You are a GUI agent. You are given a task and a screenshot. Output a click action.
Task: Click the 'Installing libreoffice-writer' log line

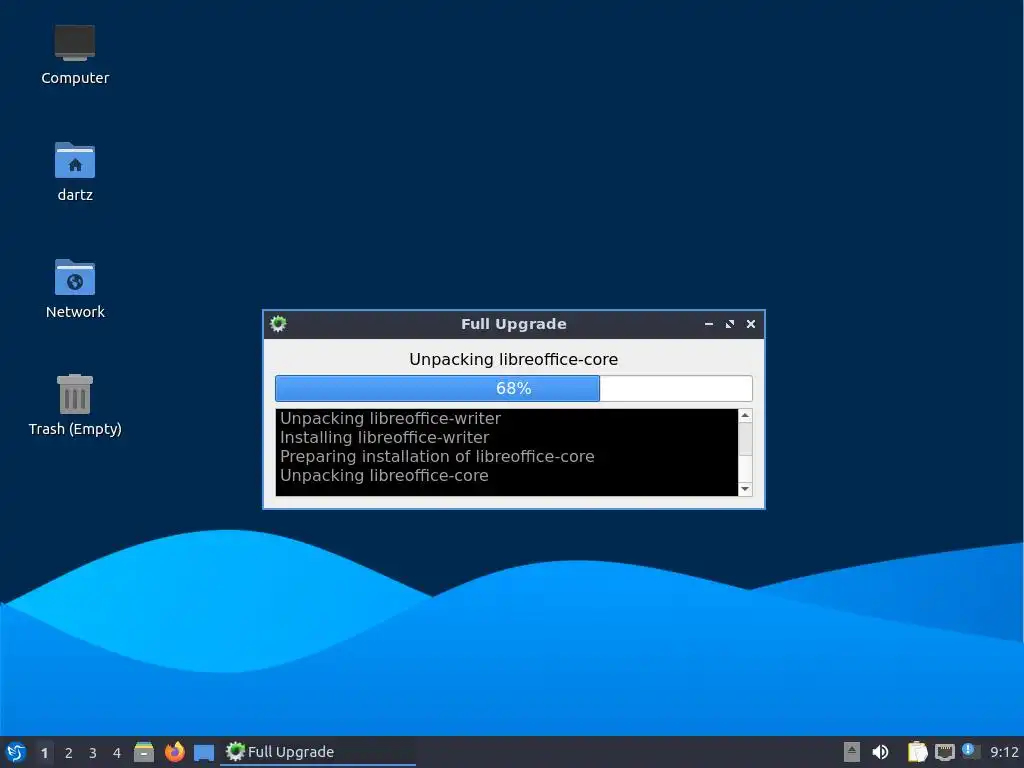(x=385, y=438)
